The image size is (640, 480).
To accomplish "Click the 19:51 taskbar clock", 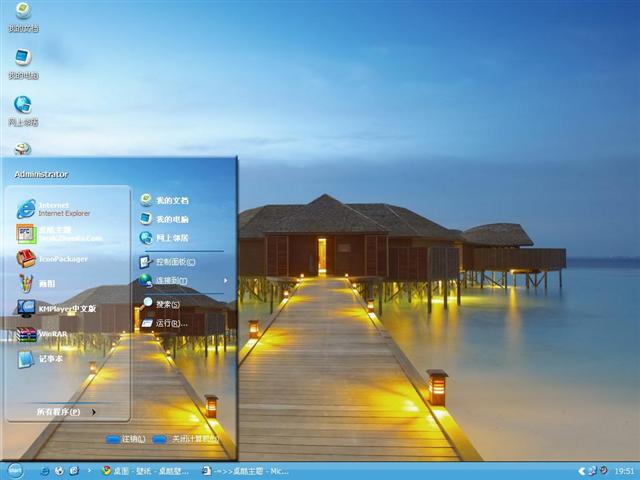I will 624,471.
